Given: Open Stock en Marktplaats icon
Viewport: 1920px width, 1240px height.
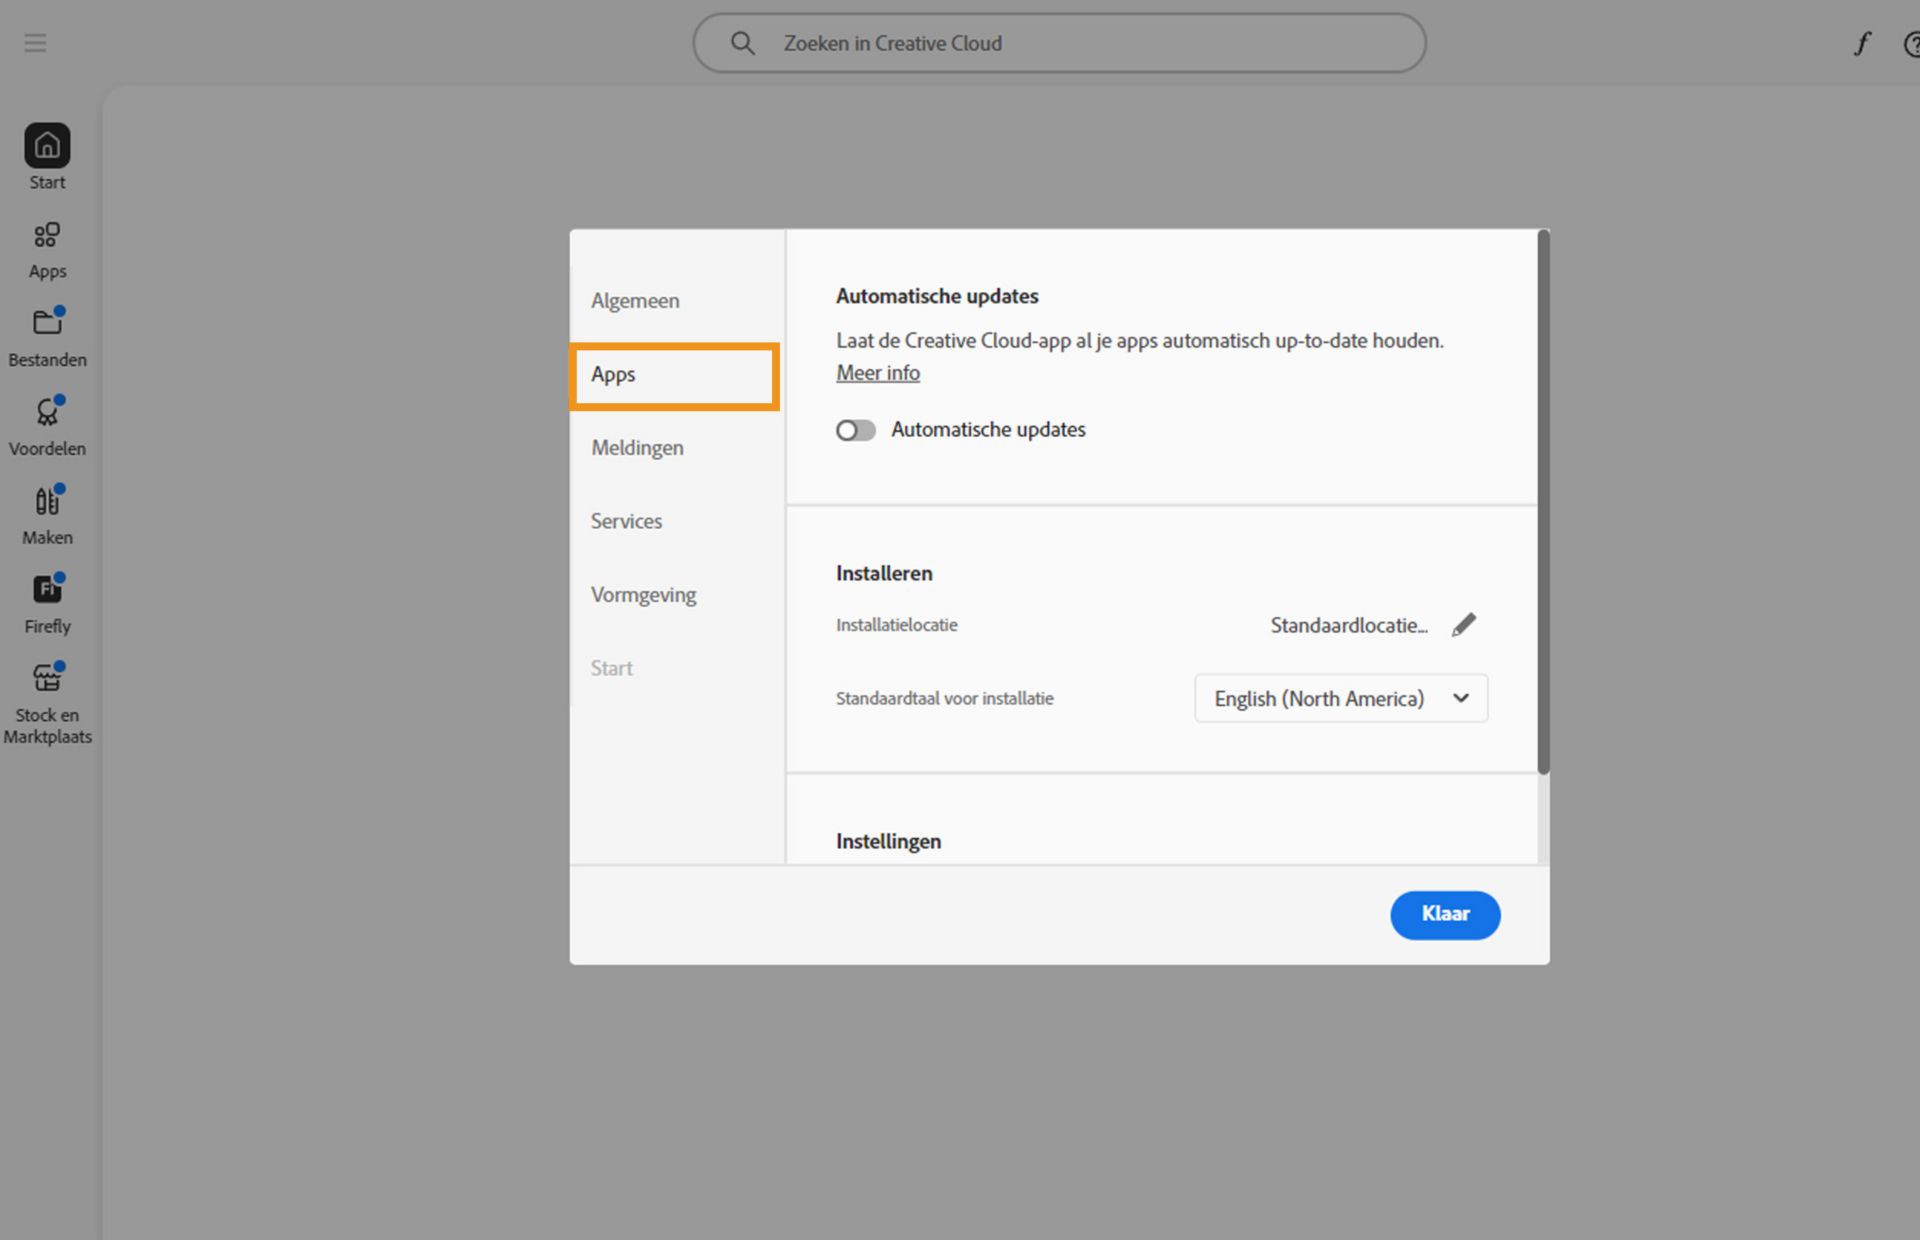Looking at the screenshot, I should coord(47,679).
